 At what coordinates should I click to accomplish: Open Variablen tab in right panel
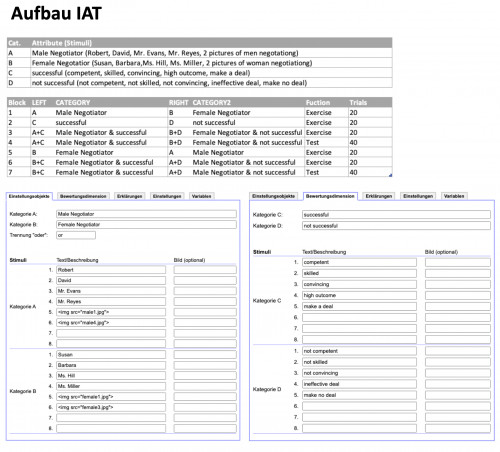click(454, 196)
